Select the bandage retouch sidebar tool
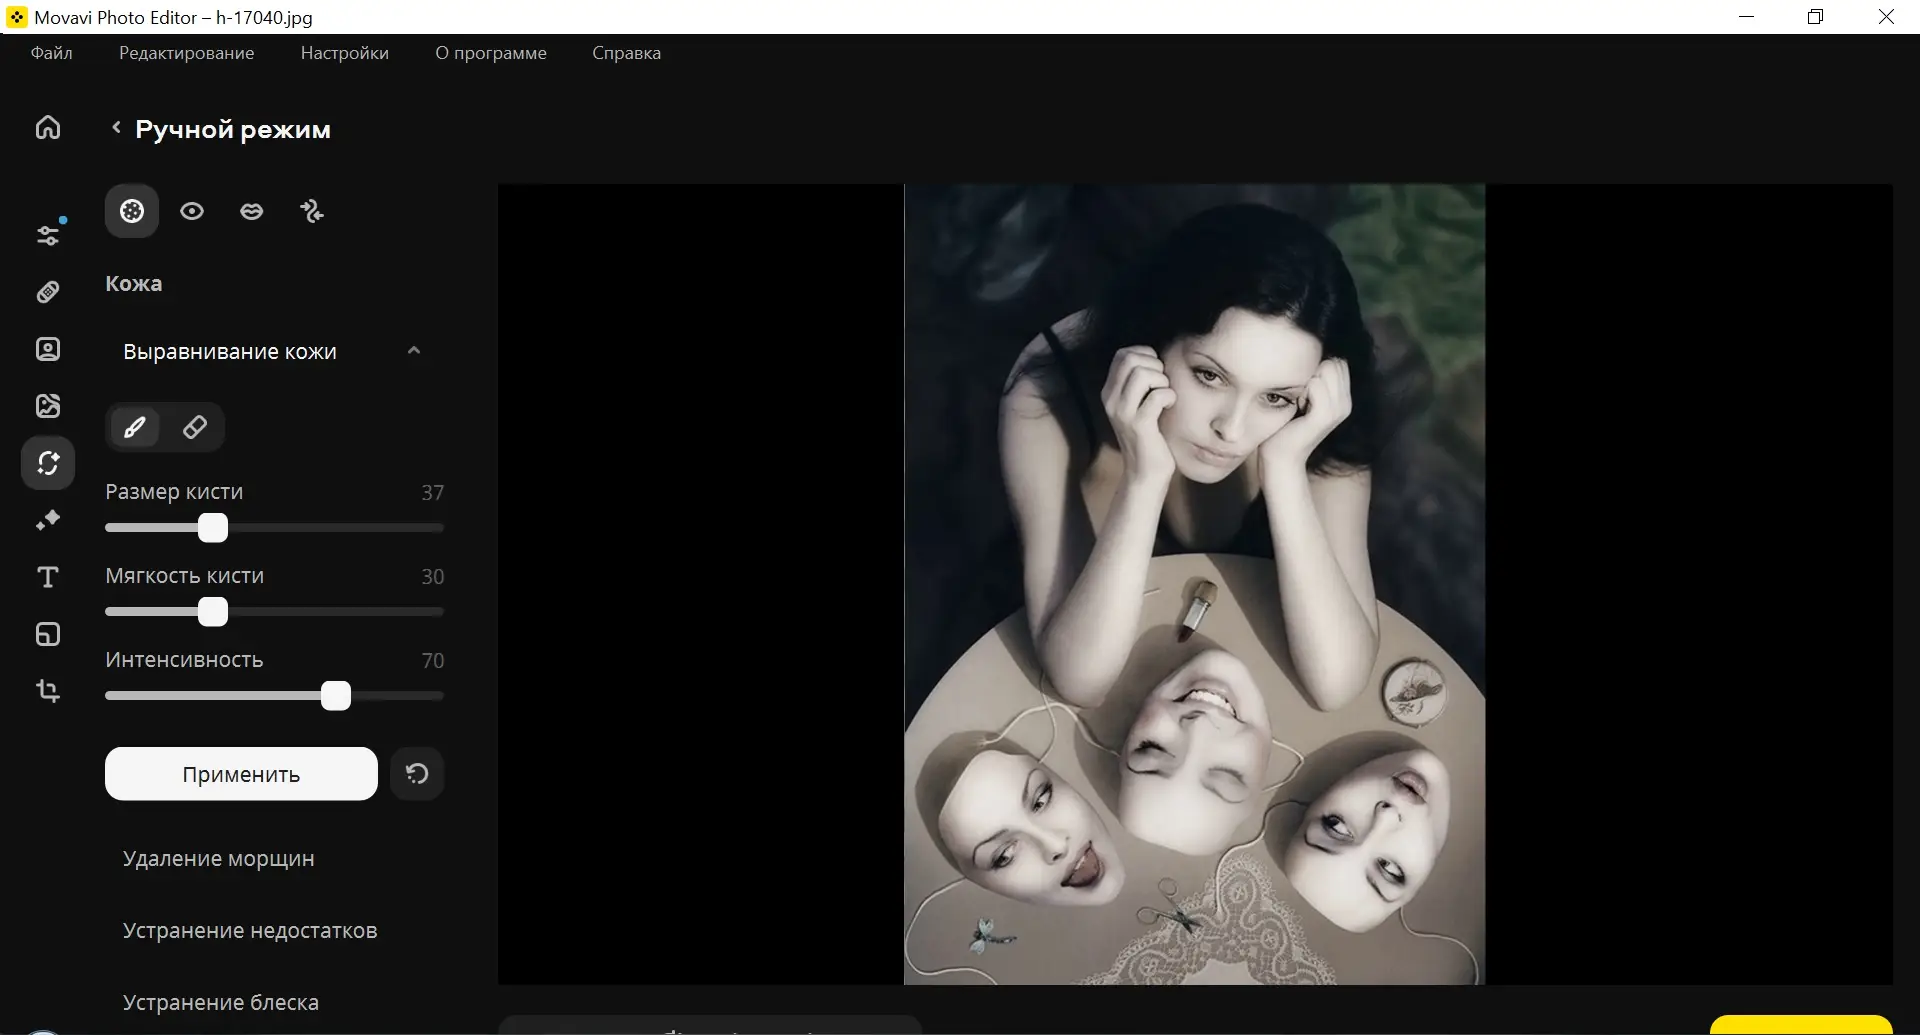The height and width of the screenshot is (1035, 1920). pyautogui.click(x=48, y=292)
